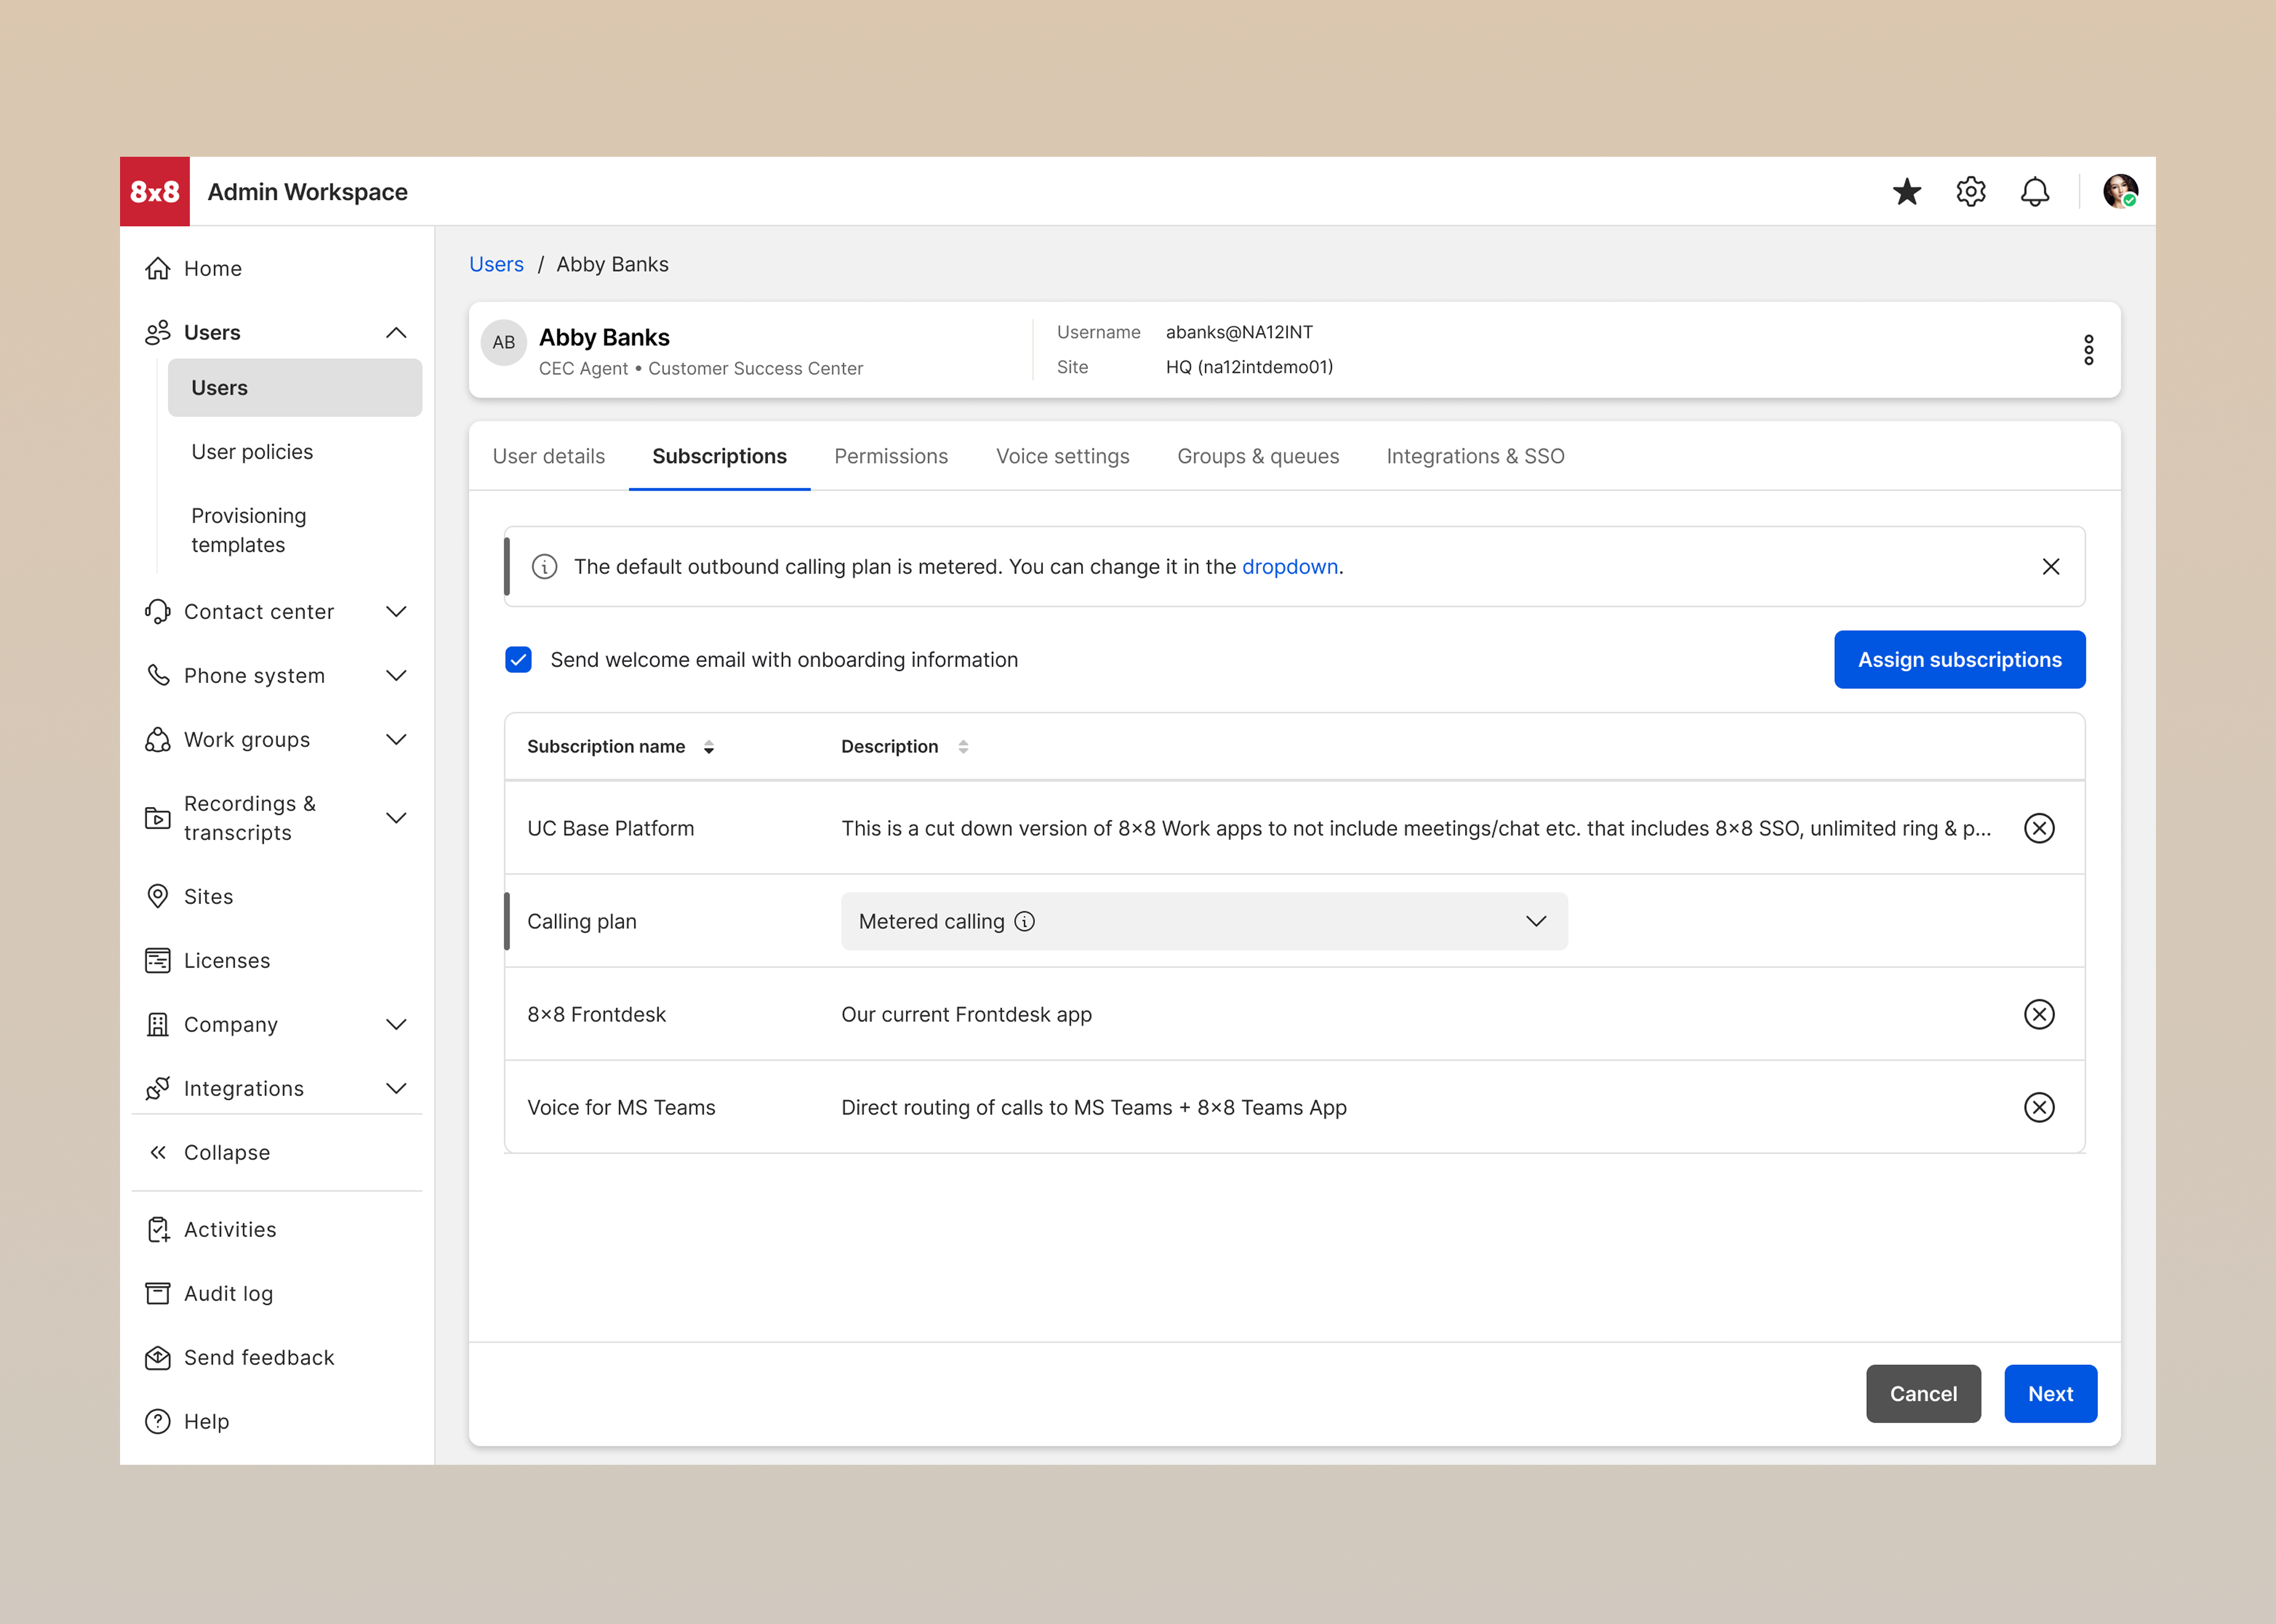Click the dropdown link in notice

click(1290, 567)
